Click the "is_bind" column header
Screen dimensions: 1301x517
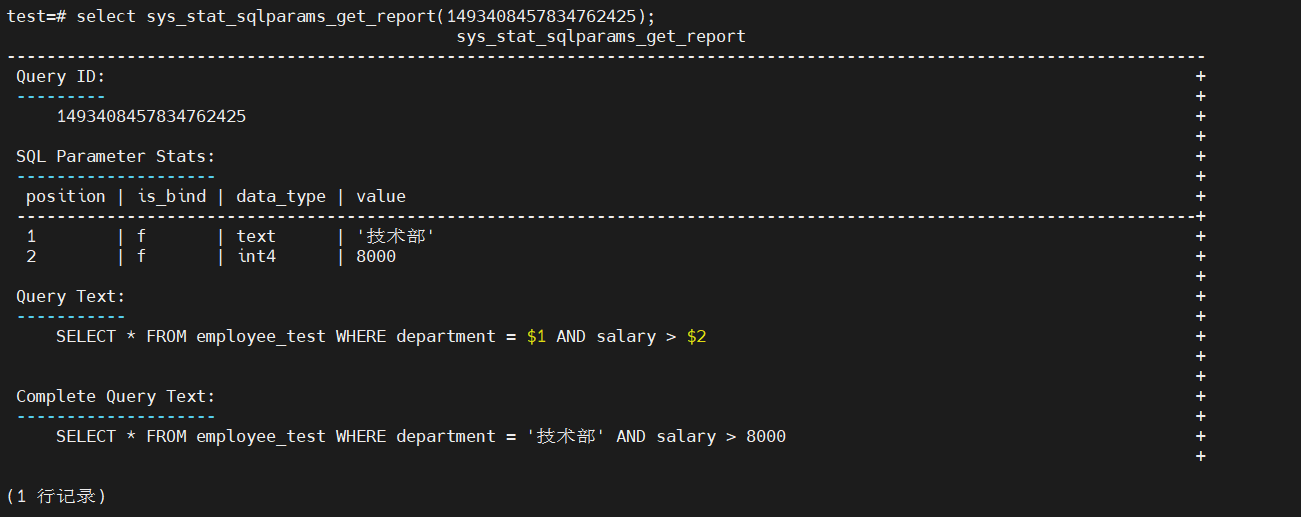[171, 196]
